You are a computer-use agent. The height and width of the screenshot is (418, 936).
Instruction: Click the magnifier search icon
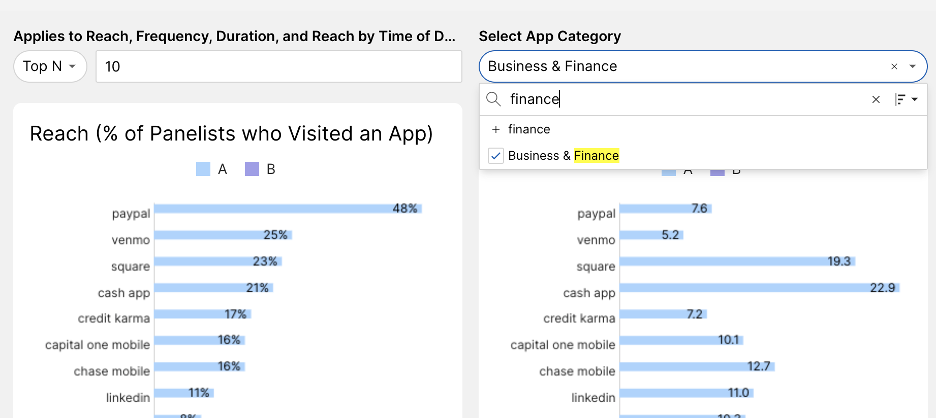[x=494, y=99]
